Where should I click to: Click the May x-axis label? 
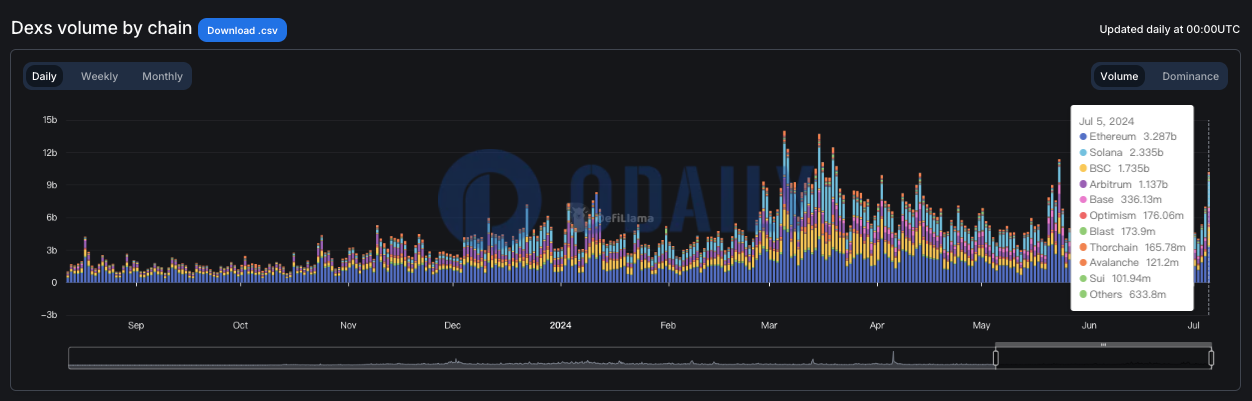click(x=982, y=326)
